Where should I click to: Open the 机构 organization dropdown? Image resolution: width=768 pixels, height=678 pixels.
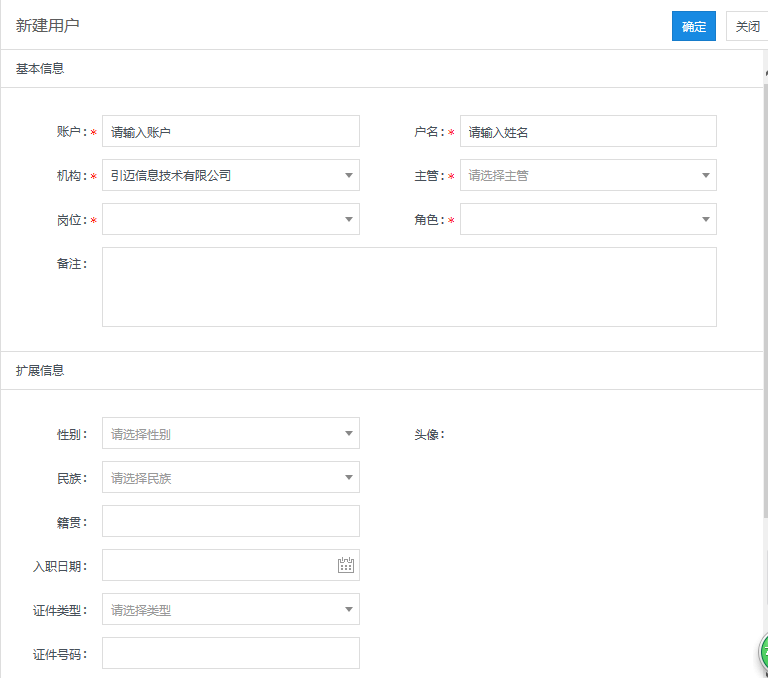click(231, 175)
